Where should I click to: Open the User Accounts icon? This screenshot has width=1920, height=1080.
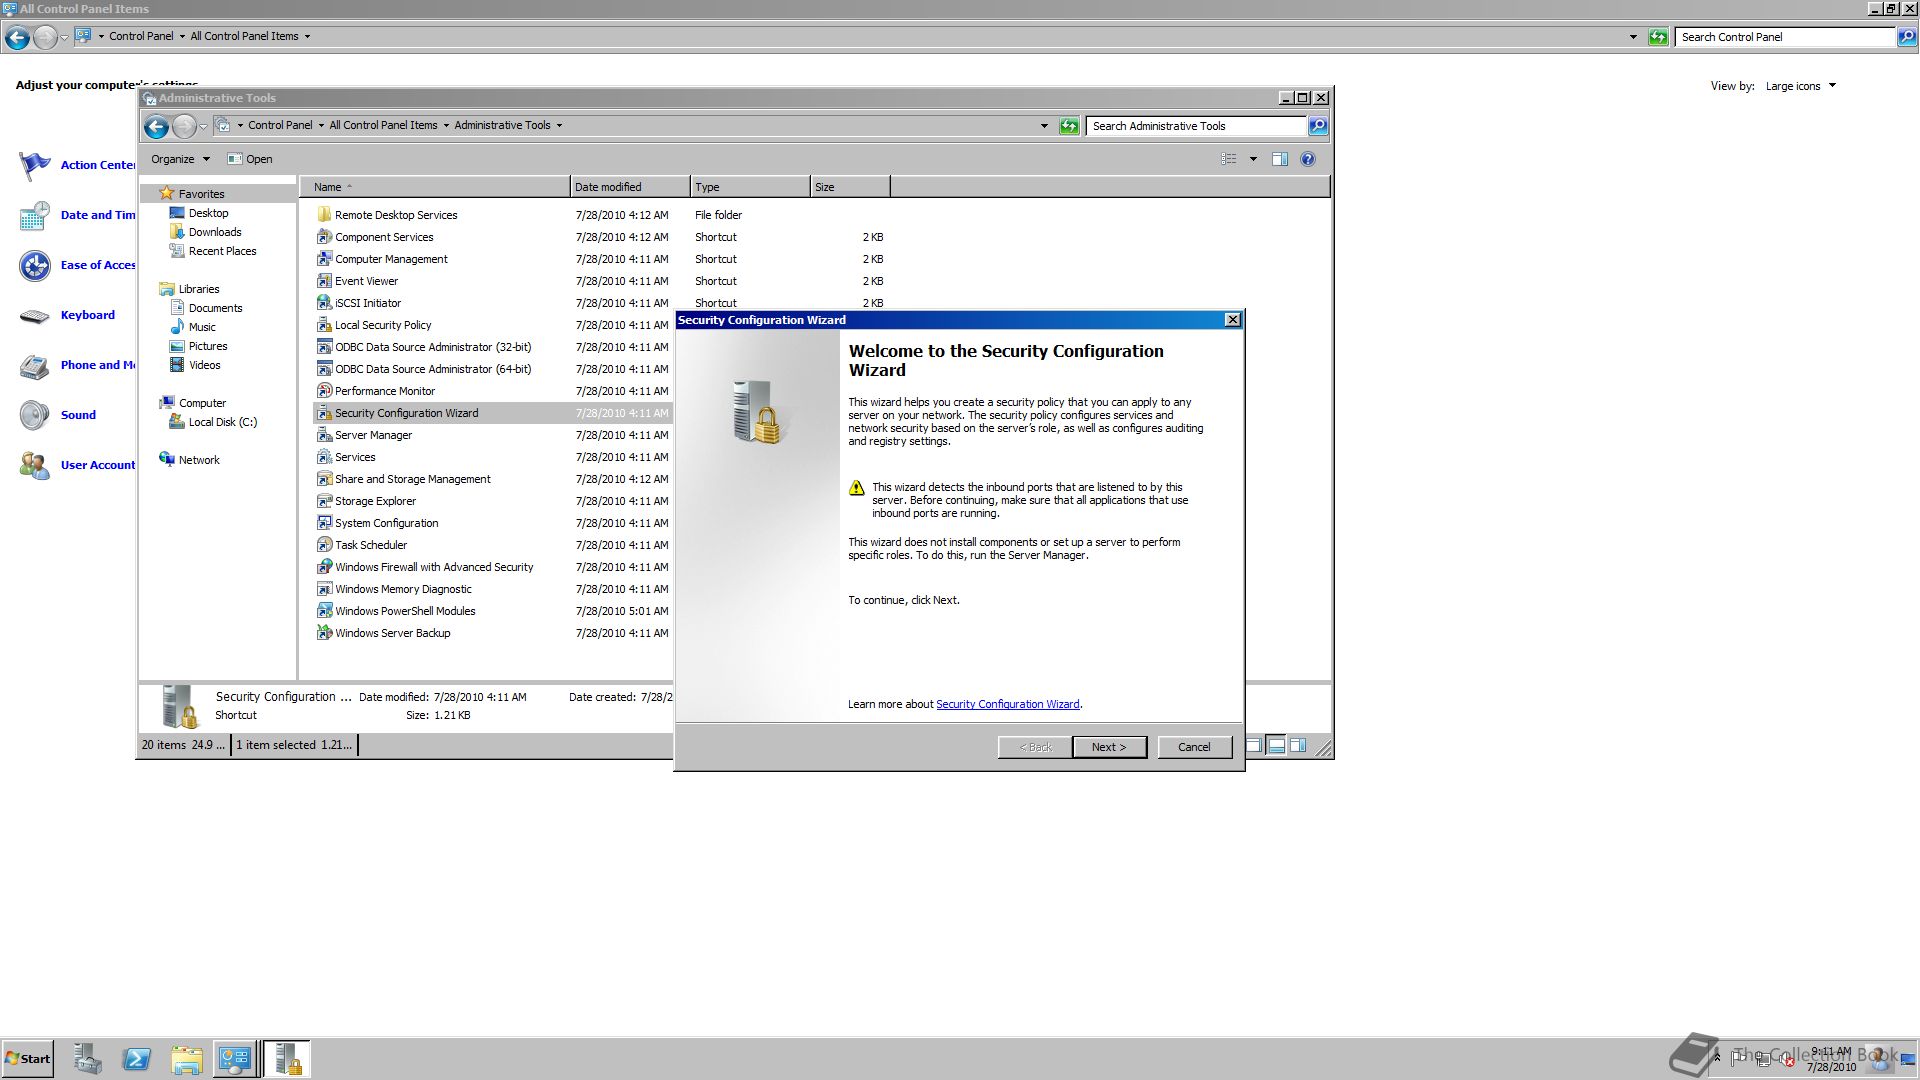(x=35, y=465)
